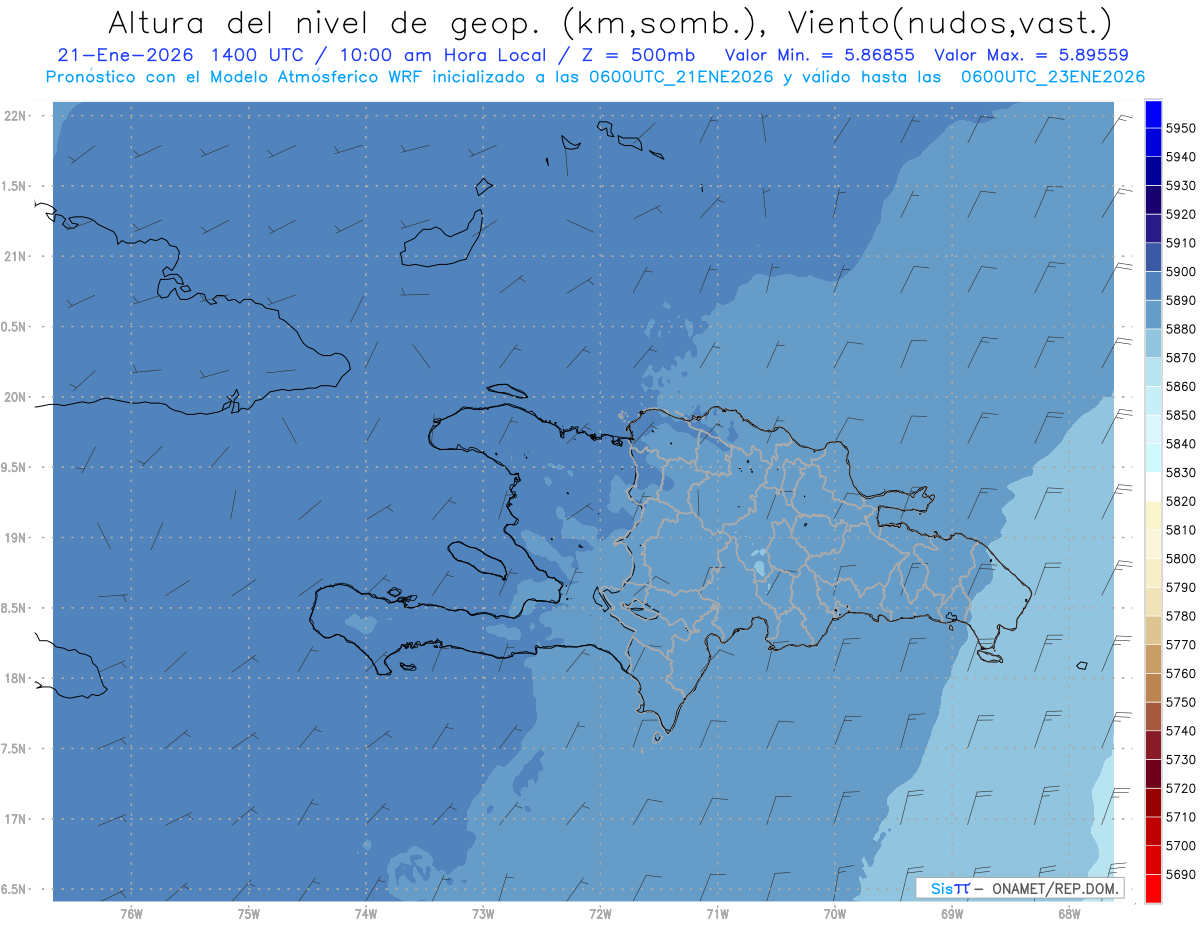Click the longitude axis label "69W"

tap(952, 914)
